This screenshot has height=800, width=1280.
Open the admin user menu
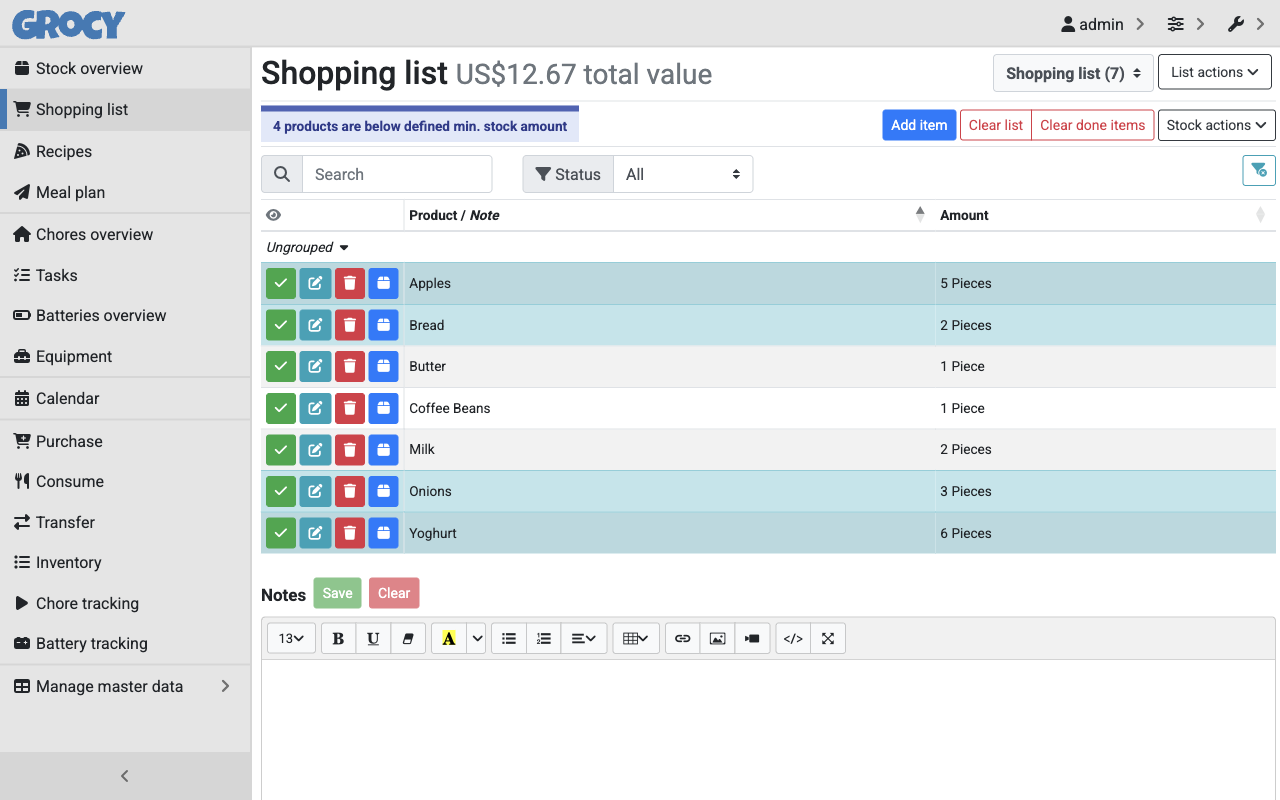click(1102, 24)
